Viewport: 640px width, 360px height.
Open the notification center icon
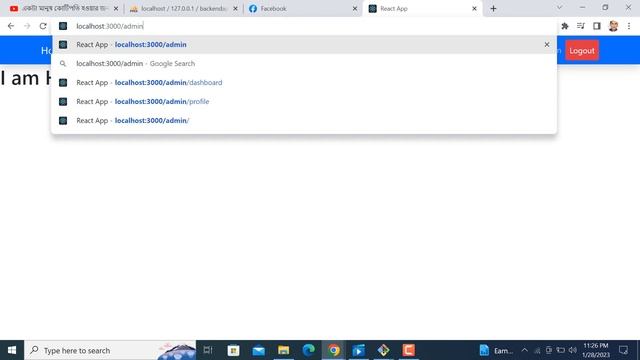pos(623,350)
